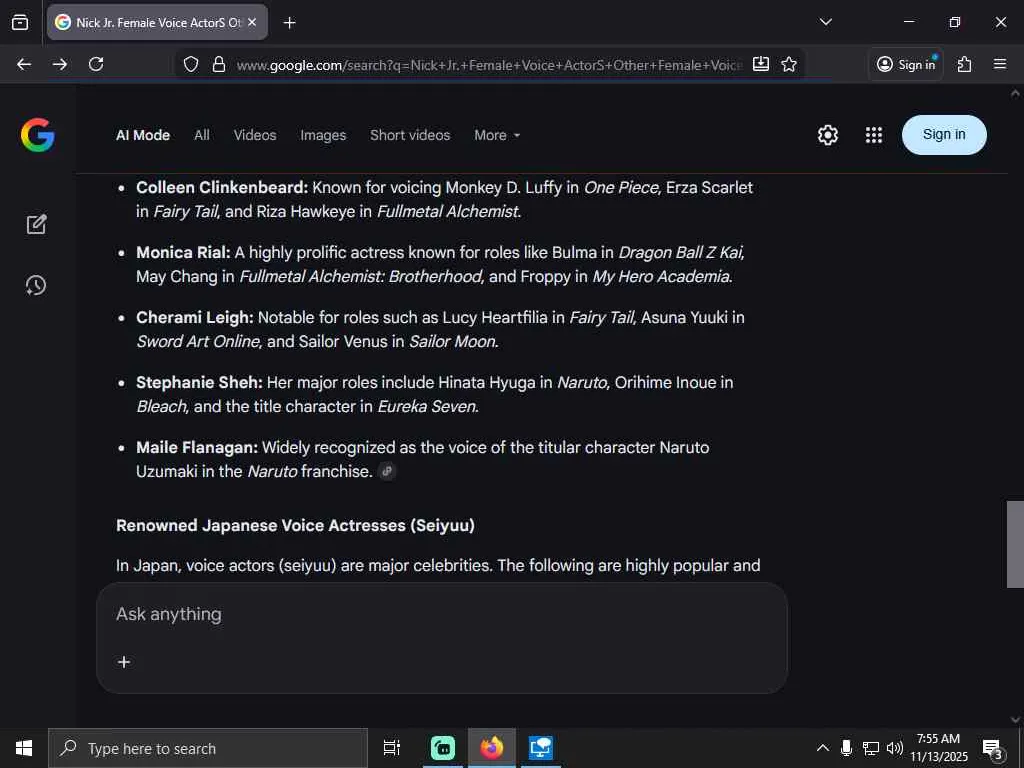The width and height of the screenshot is (1024, 768).
Task: Click Renowned Japanese Voice Actresses (Seiyuu) heading
Action: (295, 526)
